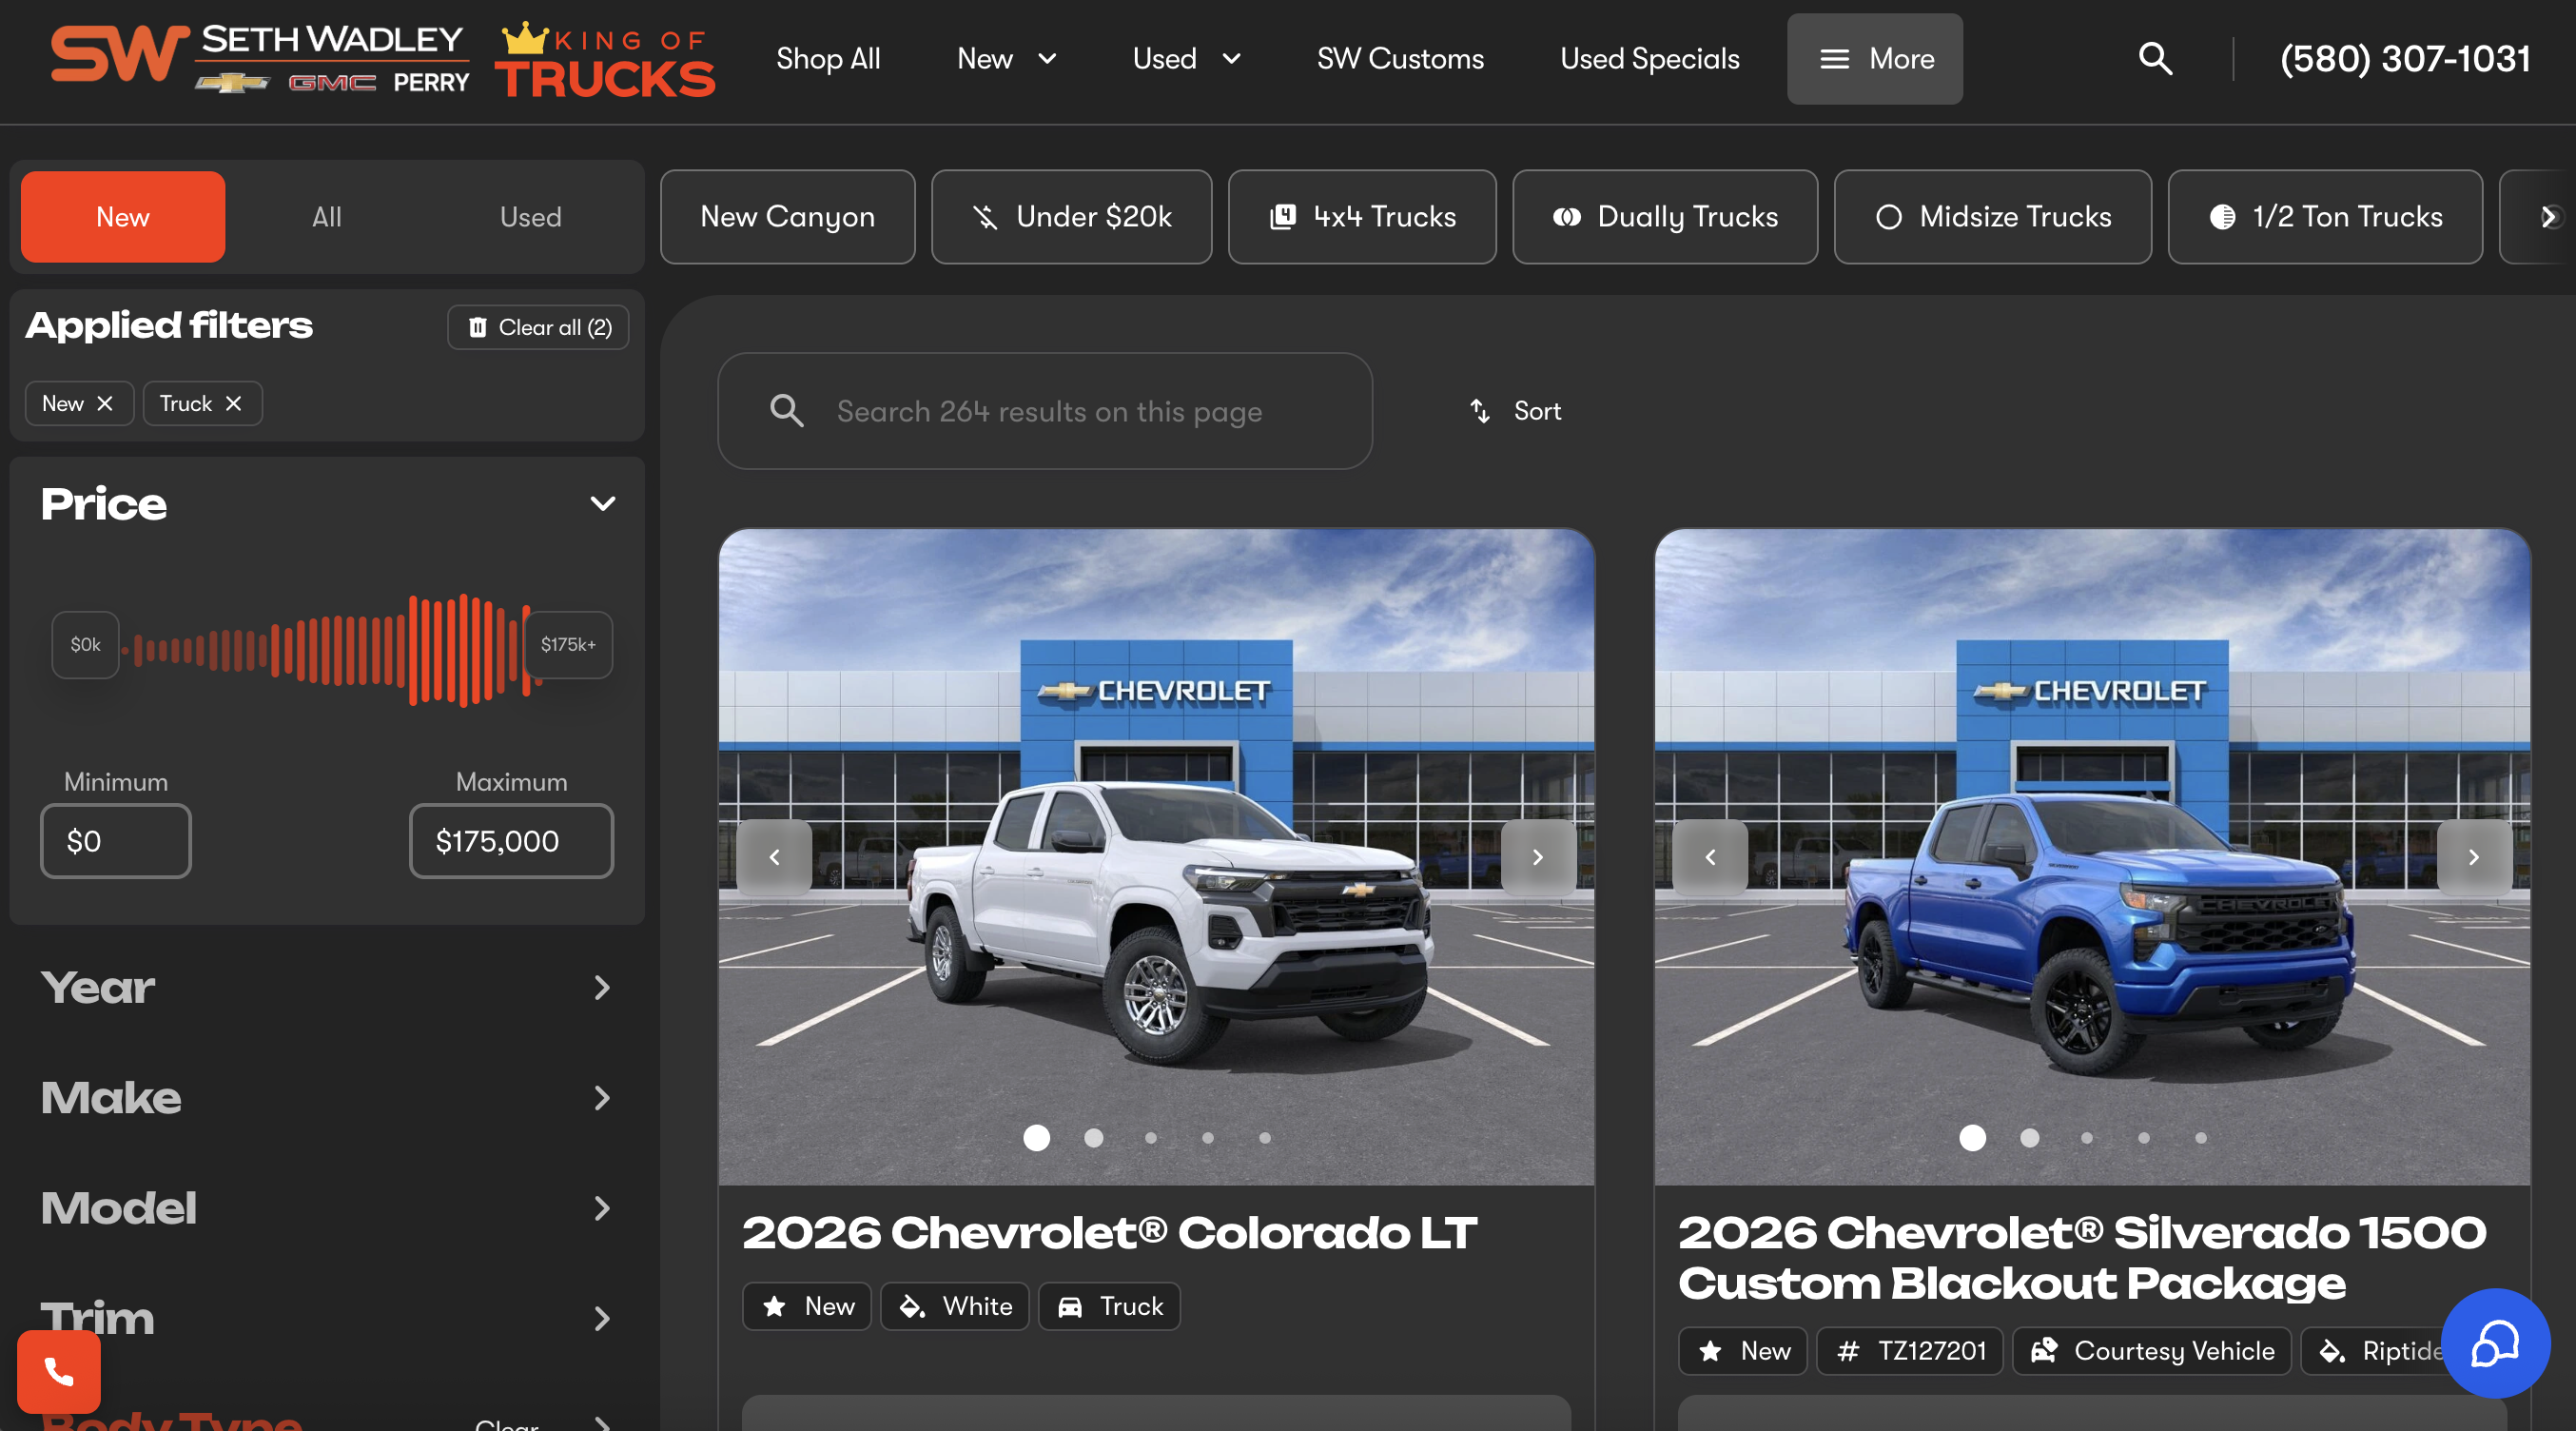Click the trash icon in Clear all
The height and width of the screenshot is (1431, 2576).
[x=478, y=327]
